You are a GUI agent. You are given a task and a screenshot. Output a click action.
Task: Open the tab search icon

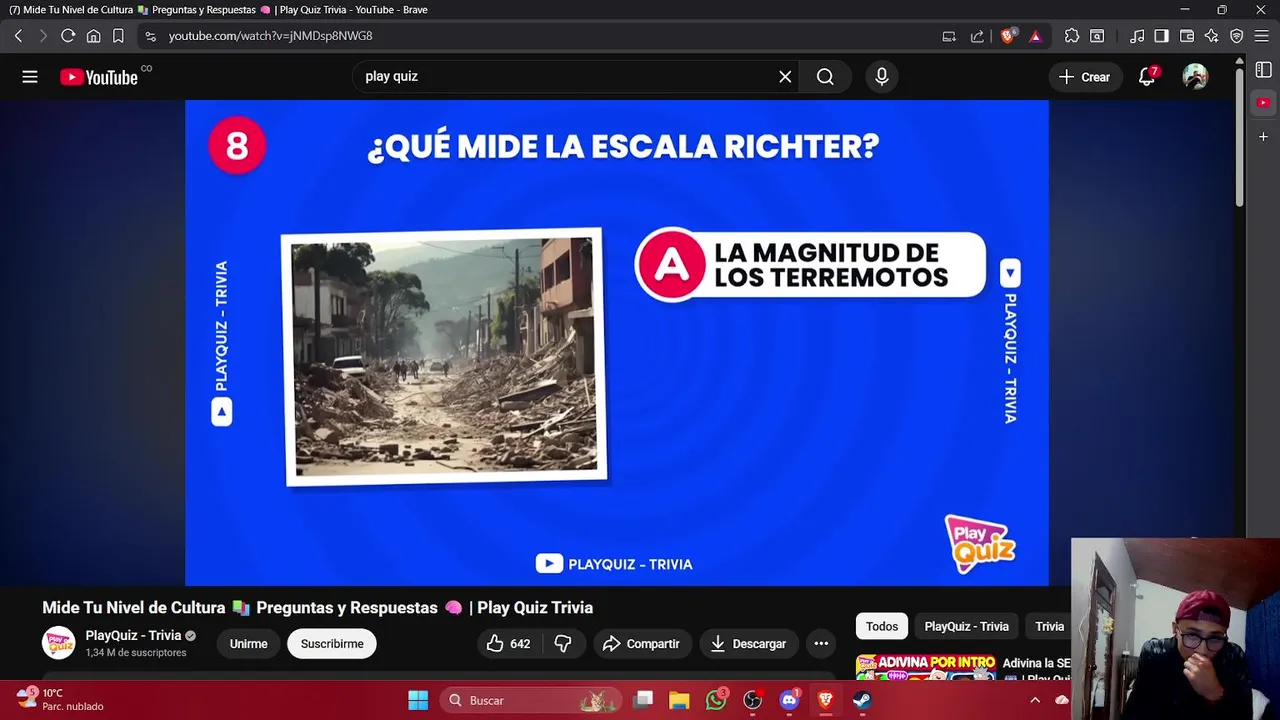(x=1097, y=36)
